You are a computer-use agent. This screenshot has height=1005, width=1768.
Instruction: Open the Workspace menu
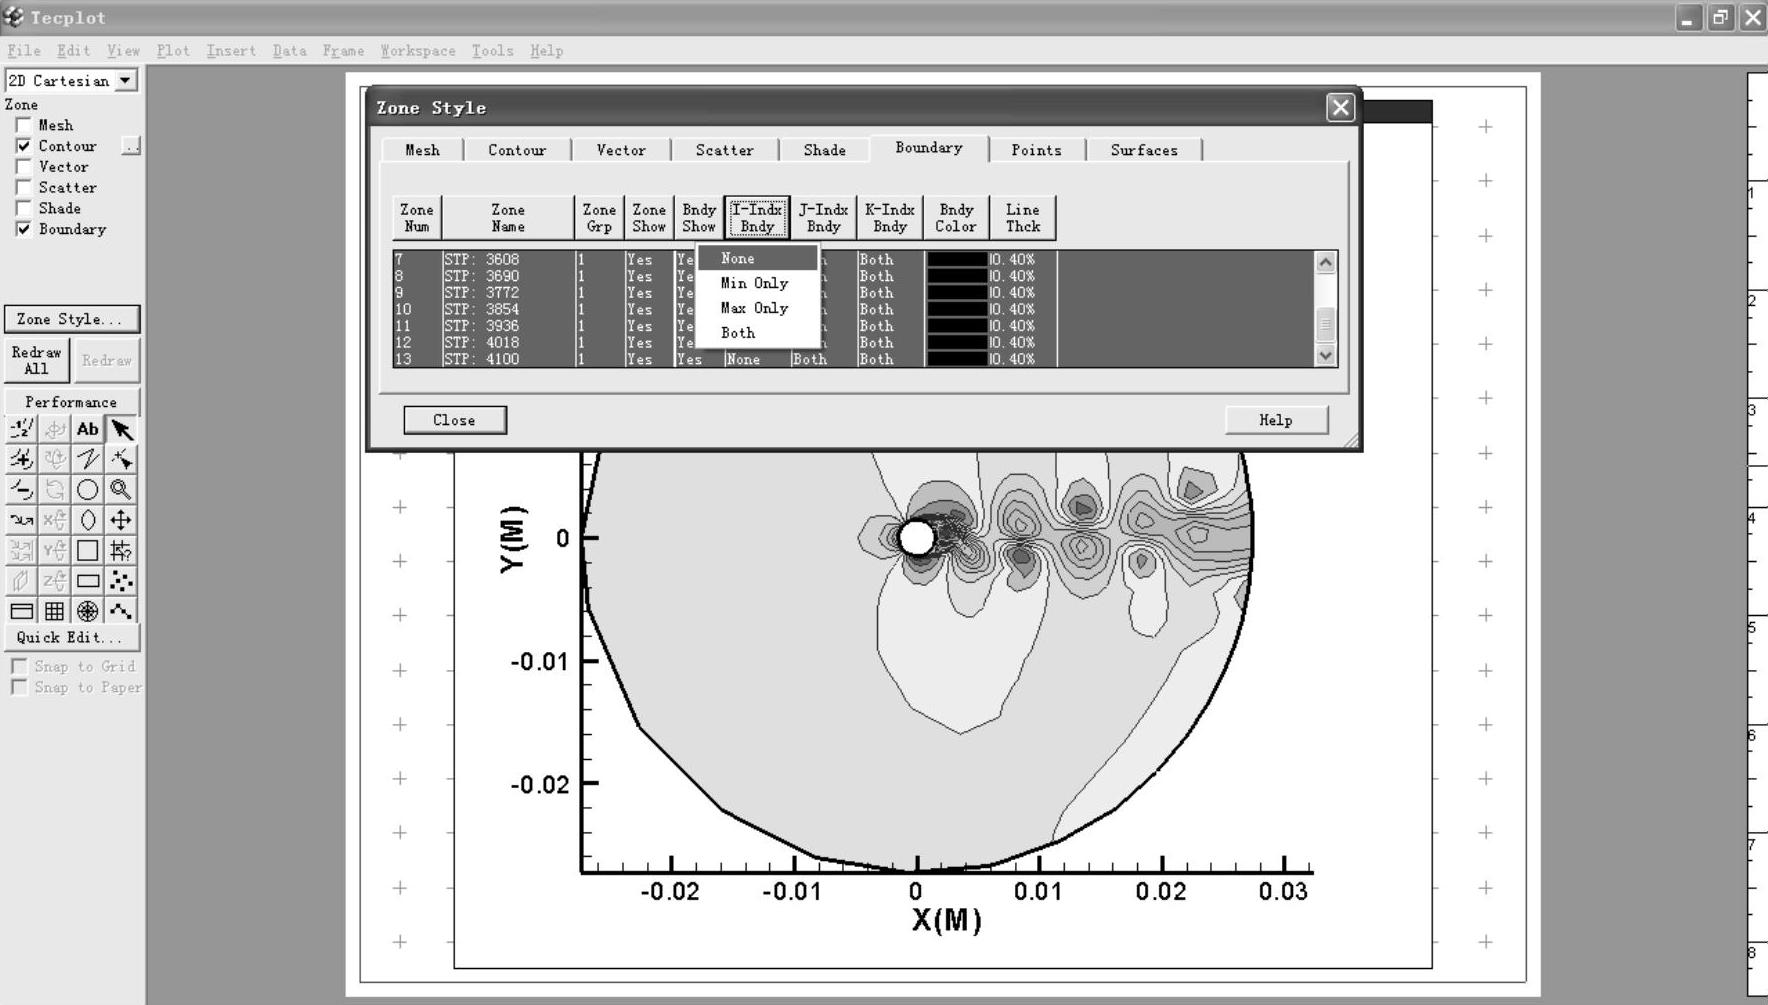click(418, 50)
